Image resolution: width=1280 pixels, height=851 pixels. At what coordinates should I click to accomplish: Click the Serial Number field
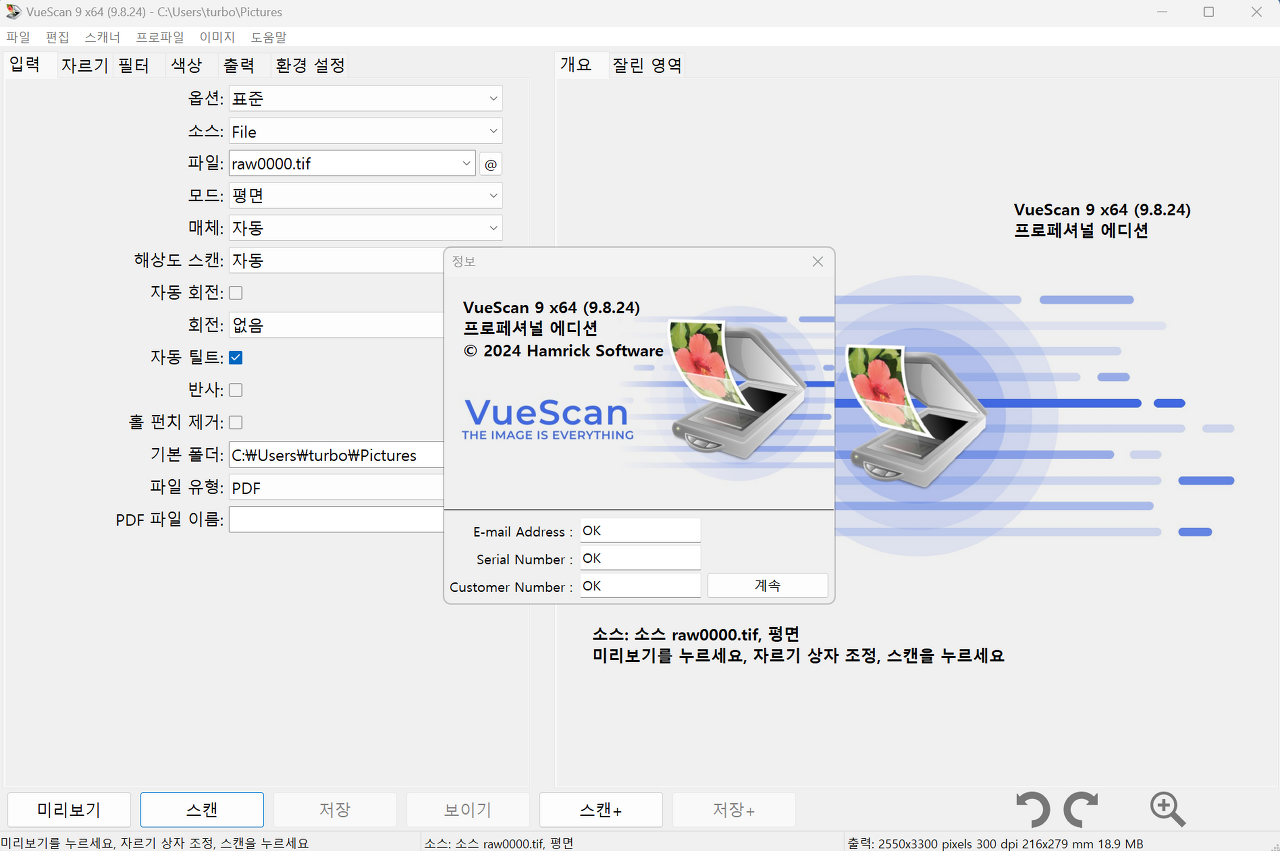[x=640, y=558]
